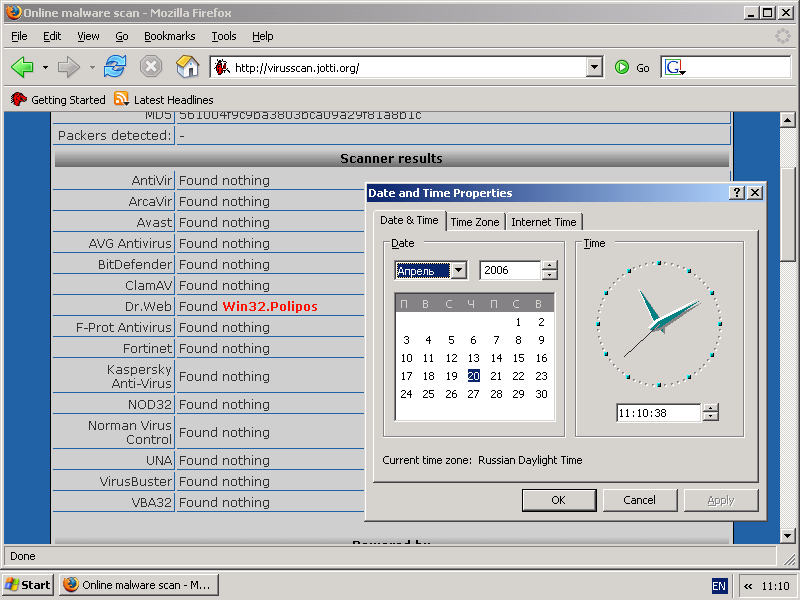This screenshot has height=600, width=800.
Task: Open the File menu
Action: coord(19,36)
